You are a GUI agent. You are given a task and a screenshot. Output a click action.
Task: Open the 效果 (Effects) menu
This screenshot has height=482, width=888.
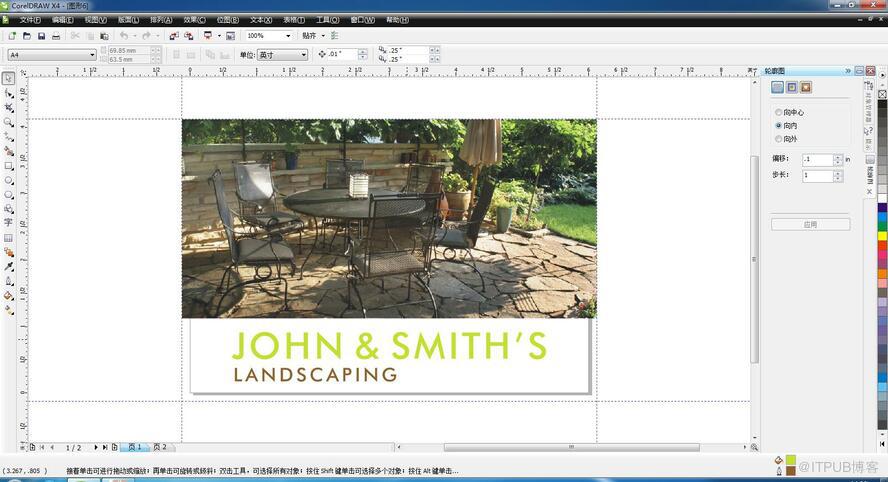[x=194, y=19]
